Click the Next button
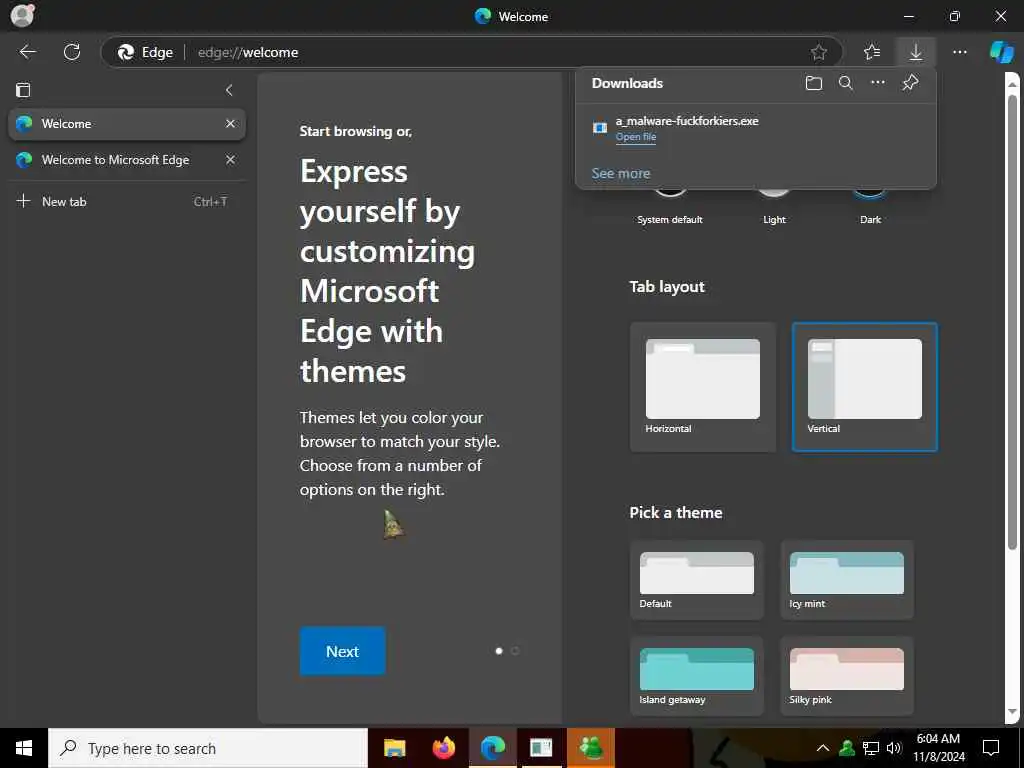This screenshot has height=768, width=1024. point(342,651)
